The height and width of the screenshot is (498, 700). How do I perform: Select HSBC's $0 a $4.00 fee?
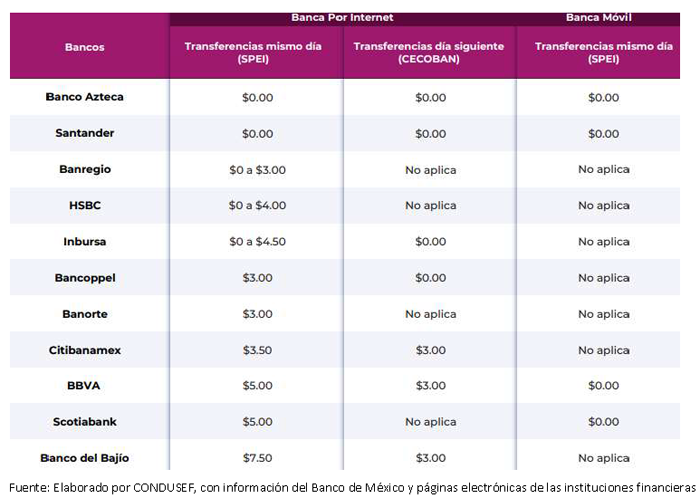[x=257, y=205]
